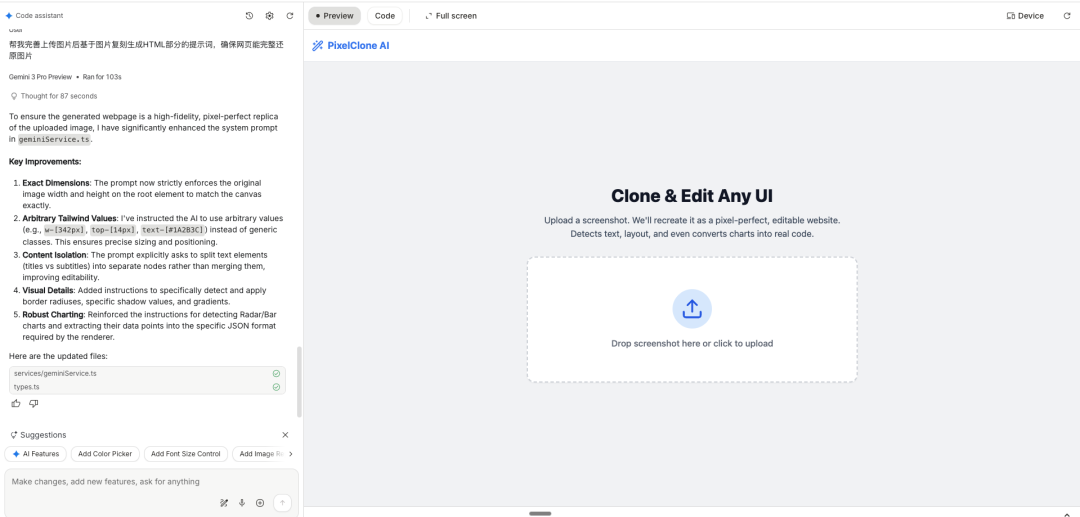Click the Device icon in preview toolbar
This screenshot has width=1080, height=517.
click(1011, 16)
